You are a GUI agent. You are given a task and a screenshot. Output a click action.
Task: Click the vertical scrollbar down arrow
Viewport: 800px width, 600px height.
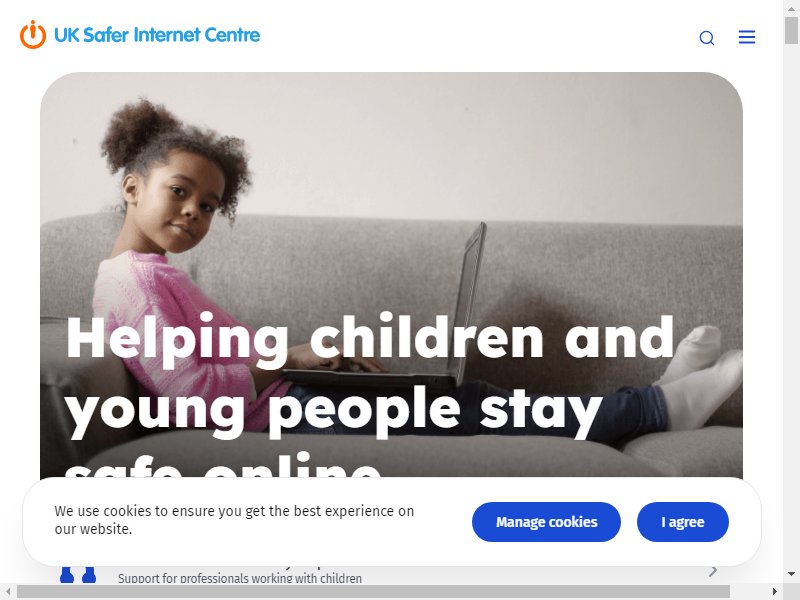click(x=791, y=574)
